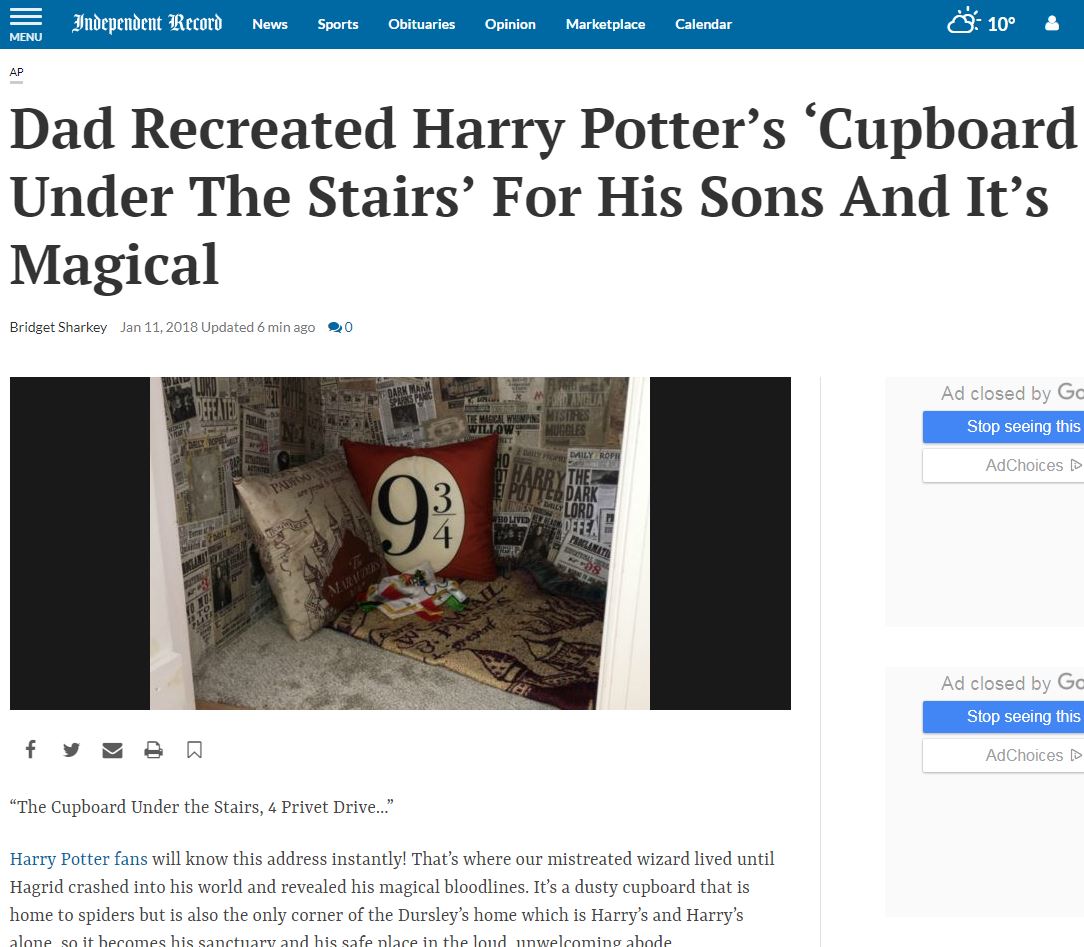Save article with the bookmark icon
This screenshot has width=1084, height=947.
[194, 750]
